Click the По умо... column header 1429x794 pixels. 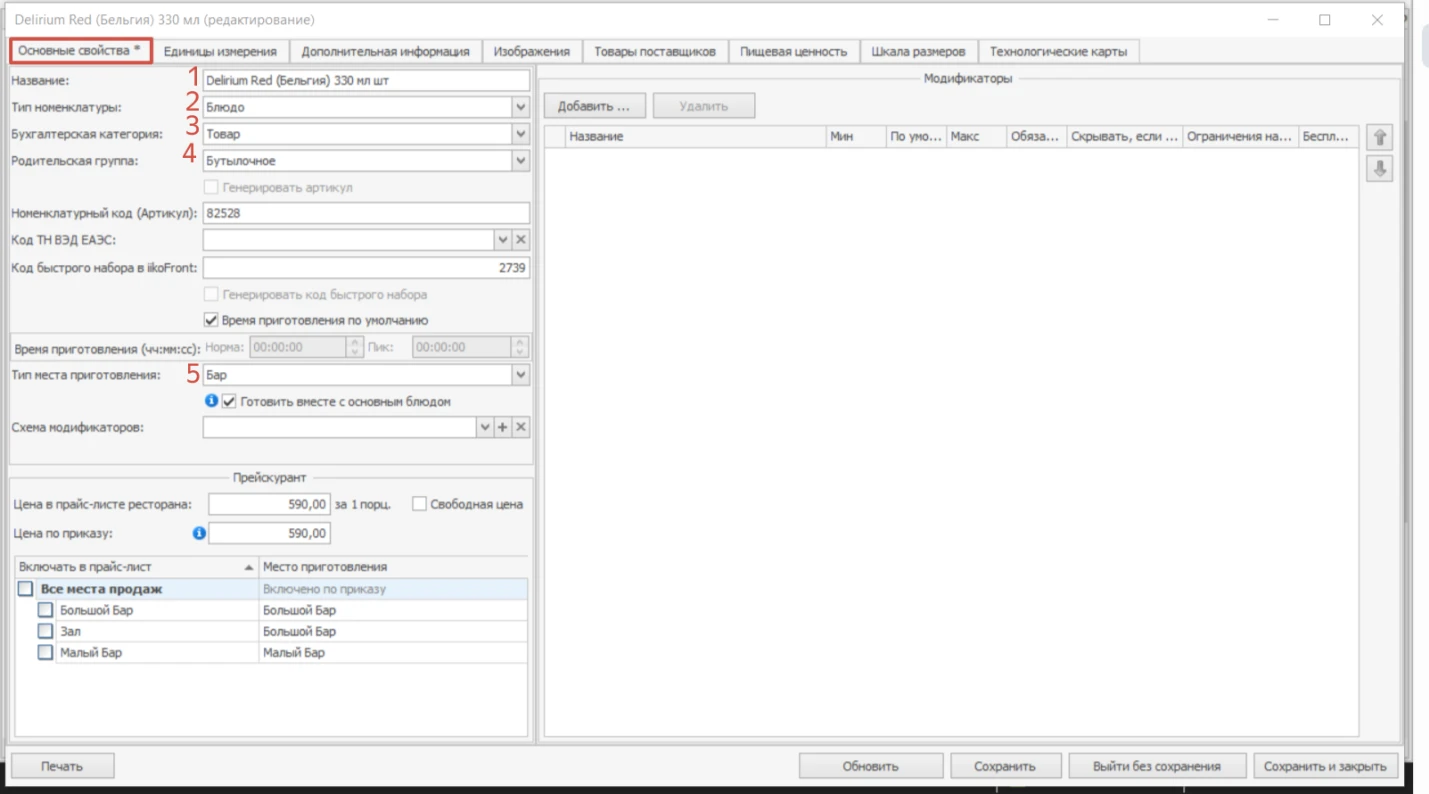coord(917,137)
